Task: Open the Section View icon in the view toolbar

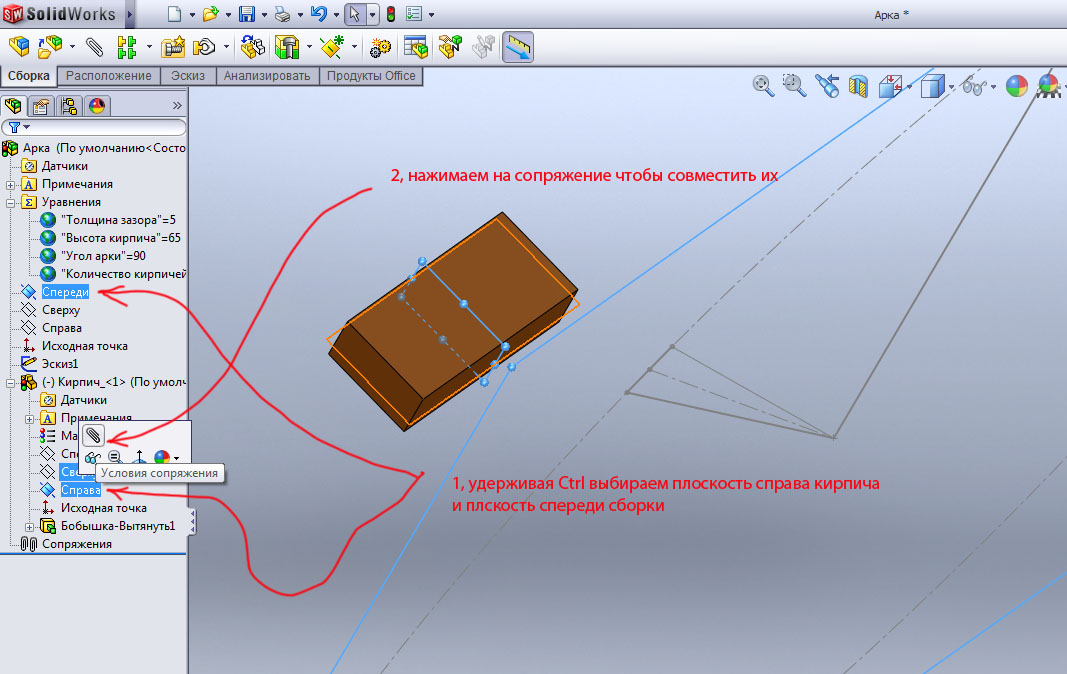Action: (858, 87)
